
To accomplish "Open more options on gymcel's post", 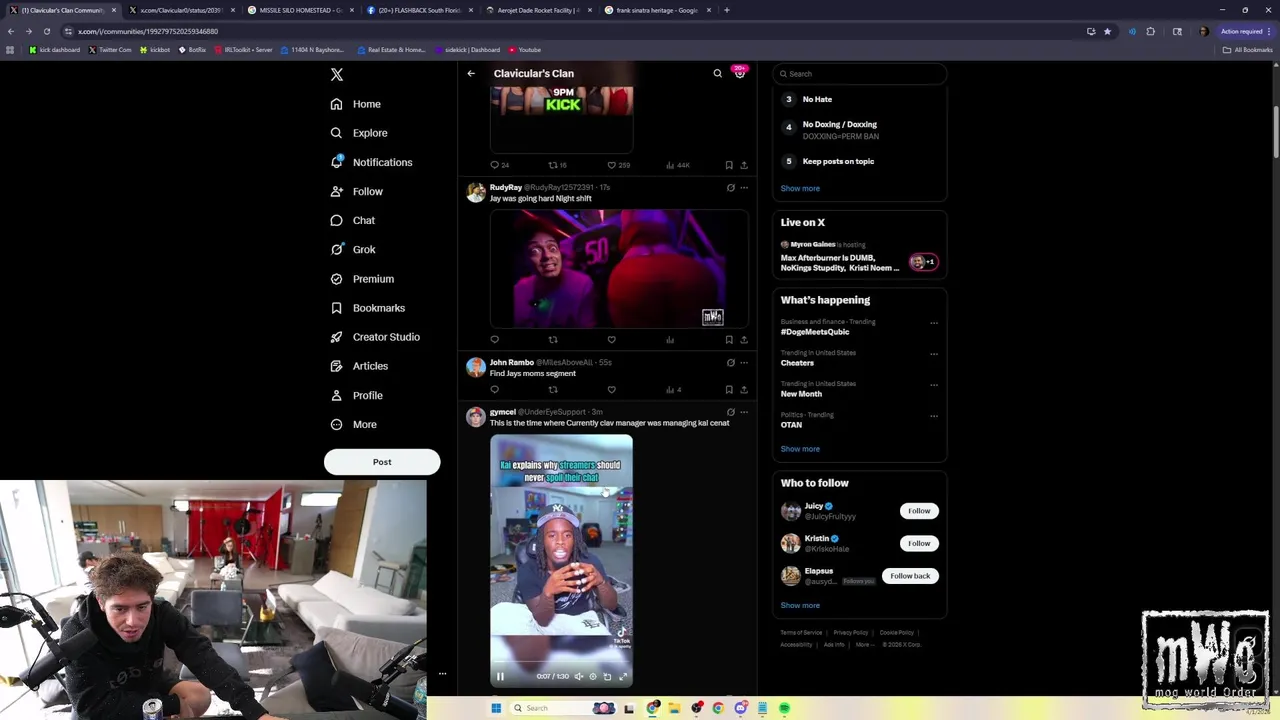I will (x=744, y=412).
